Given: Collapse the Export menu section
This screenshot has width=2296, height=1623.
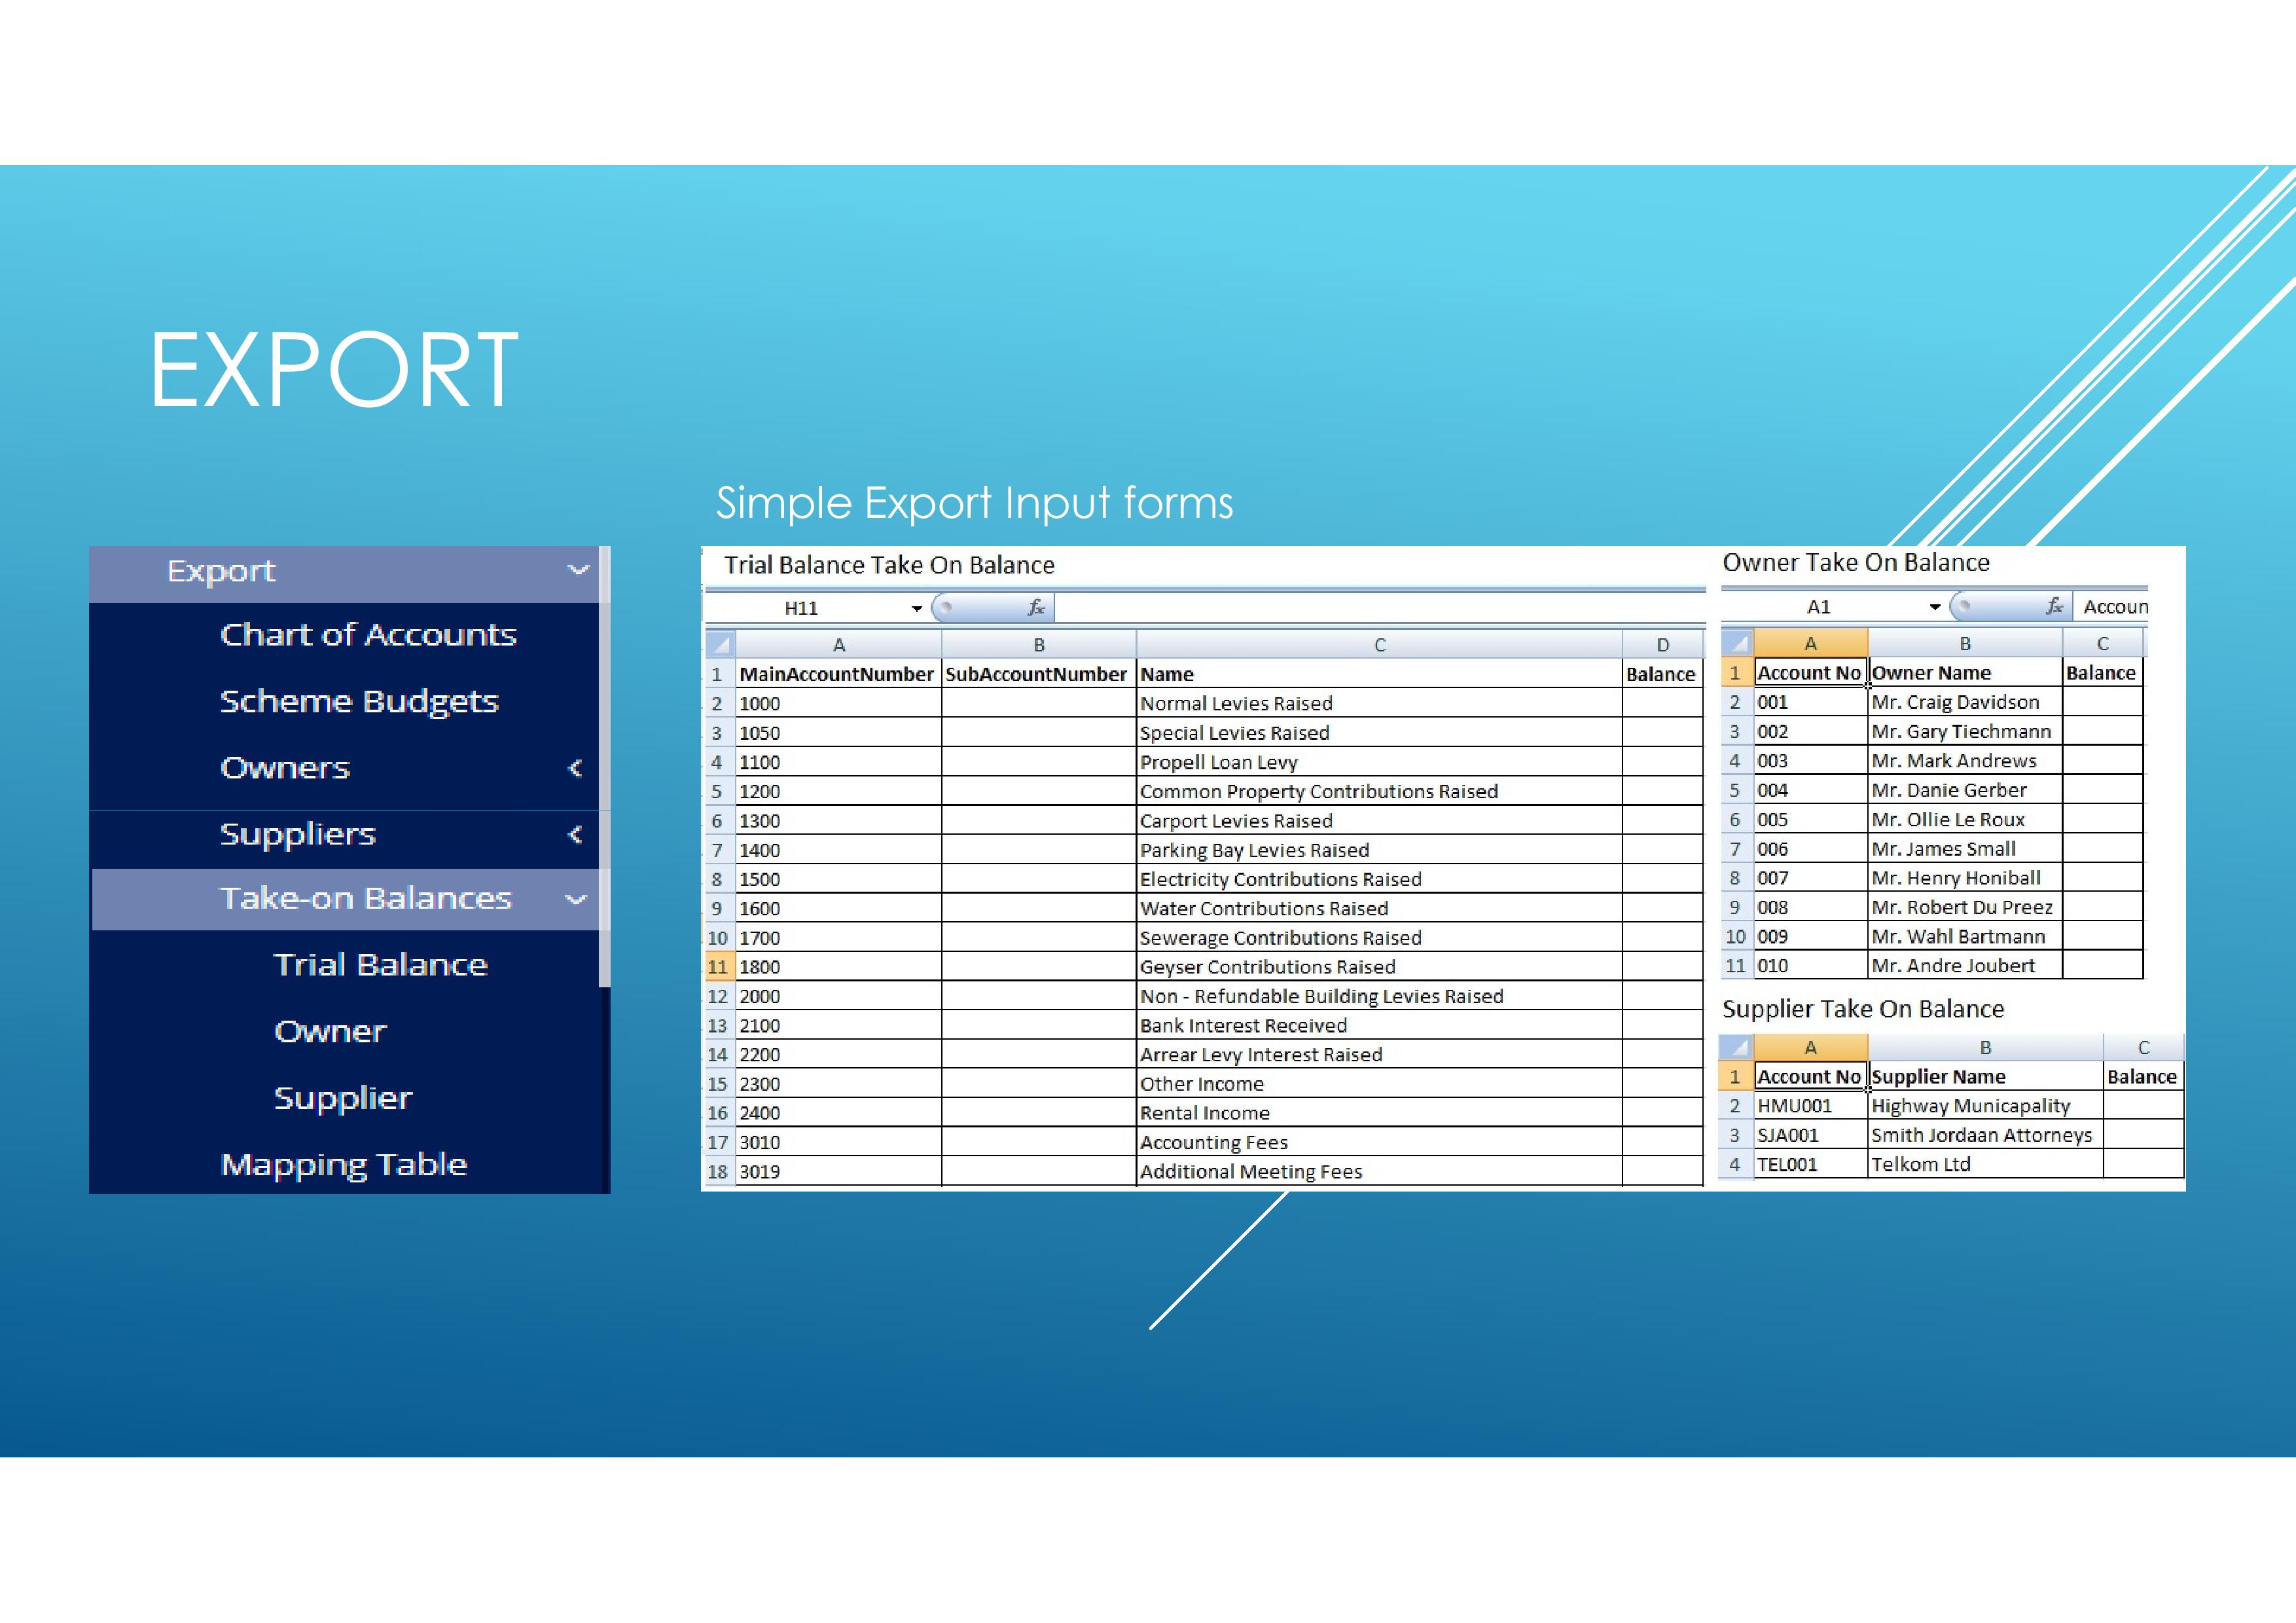Looking at the screenshot, I should (578, 570).
